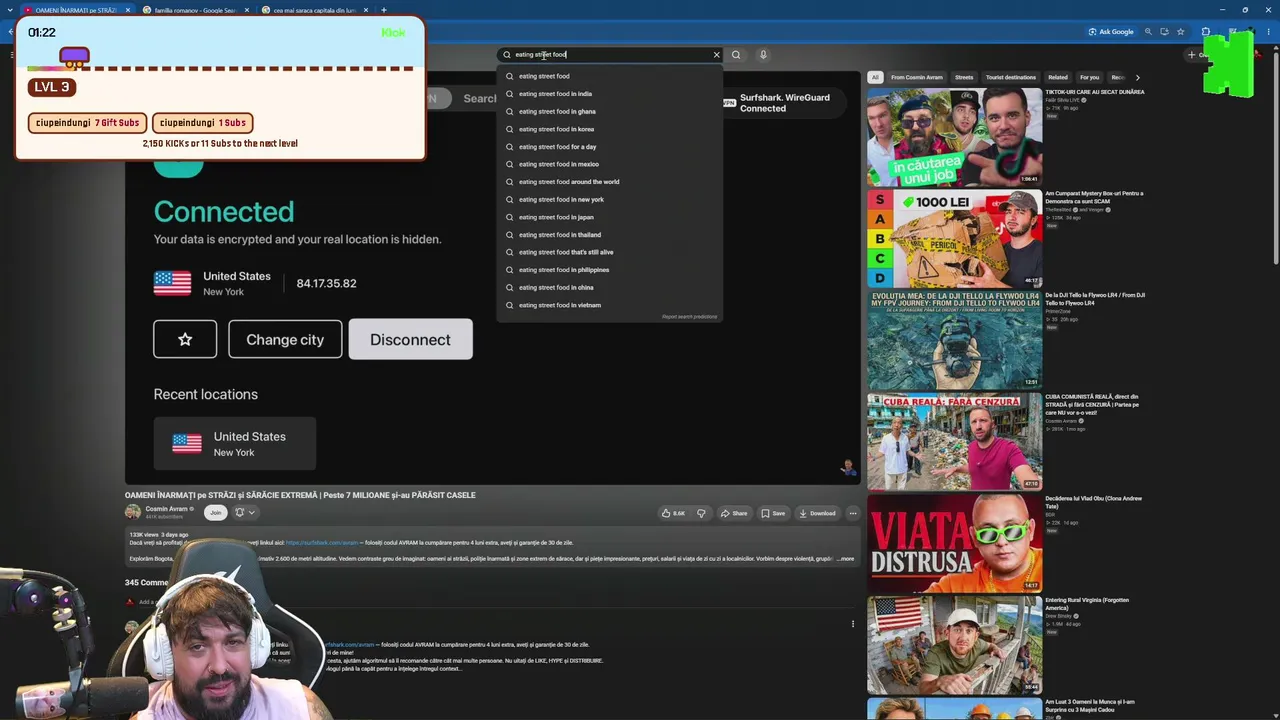Image resolution: width=1280 pixels, height=720 pixels.
Task: Clear the YouTube search box text
Action: (x=716, y=55)
